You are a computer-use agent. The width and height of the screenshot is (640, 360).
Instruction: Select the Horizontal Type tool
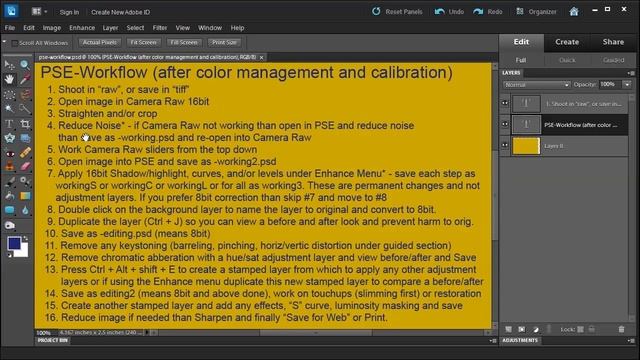[x=9, y=124]
